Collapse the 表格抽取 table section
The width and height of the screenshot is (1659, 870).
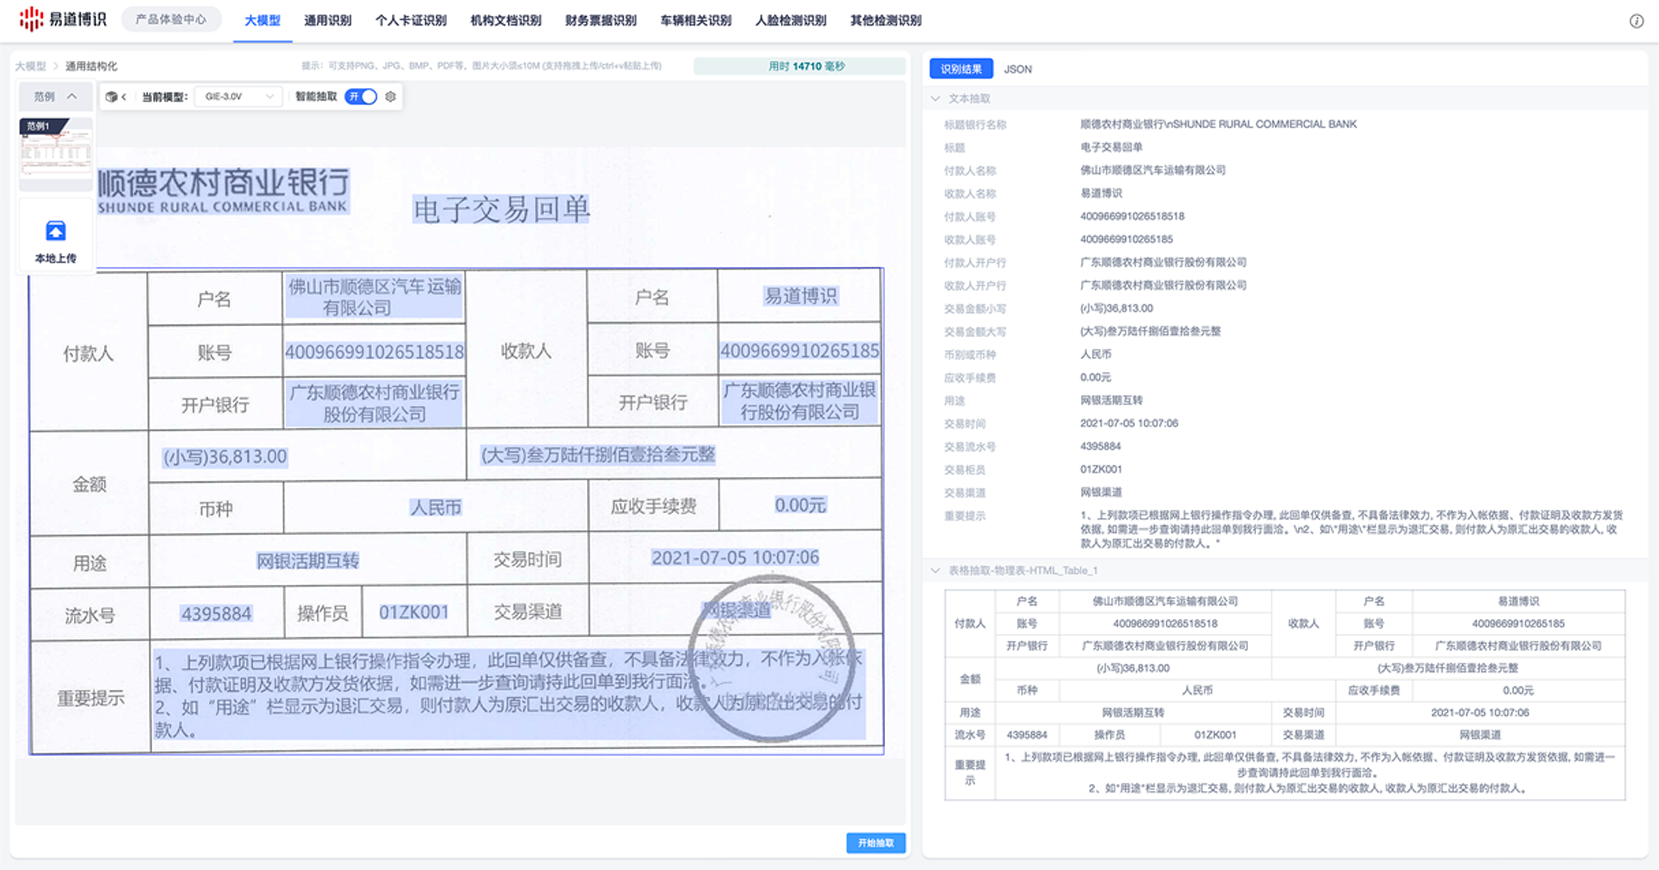[x=936, y=571]
